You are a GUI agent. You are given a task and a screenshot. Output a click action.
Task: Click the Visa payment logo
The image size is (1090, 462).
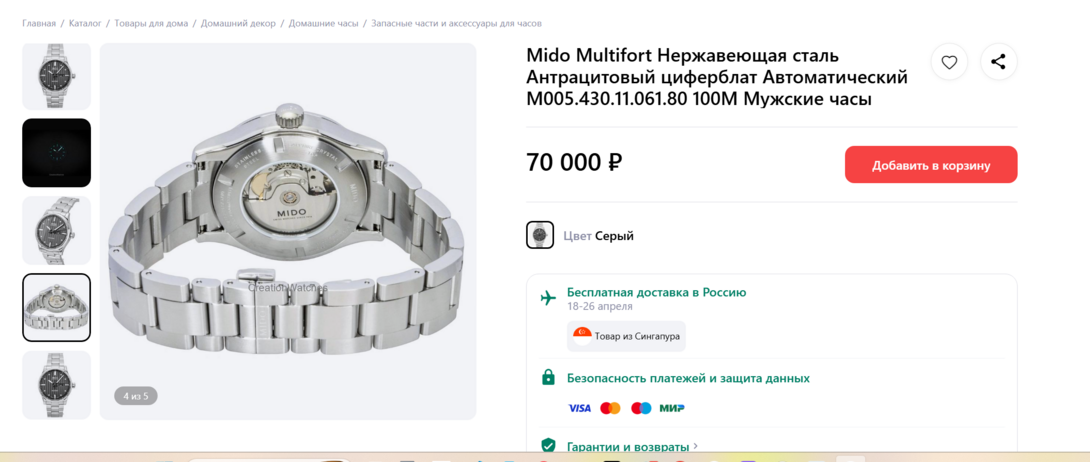click(580, 409)
